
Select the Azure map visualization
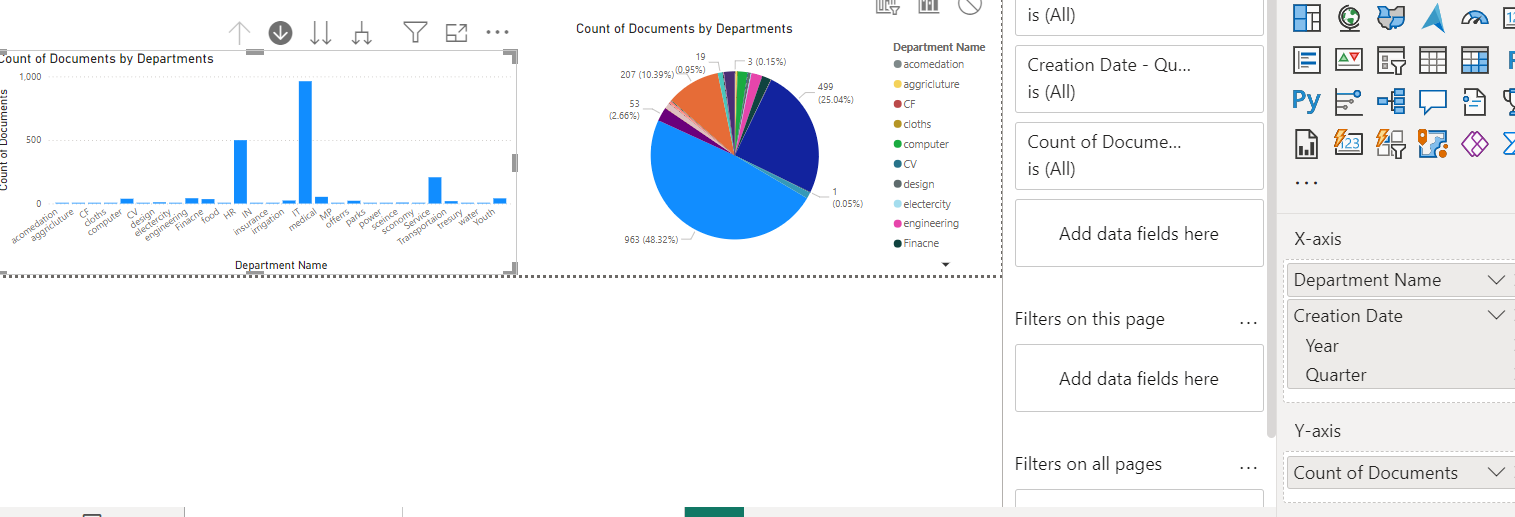1433,17
